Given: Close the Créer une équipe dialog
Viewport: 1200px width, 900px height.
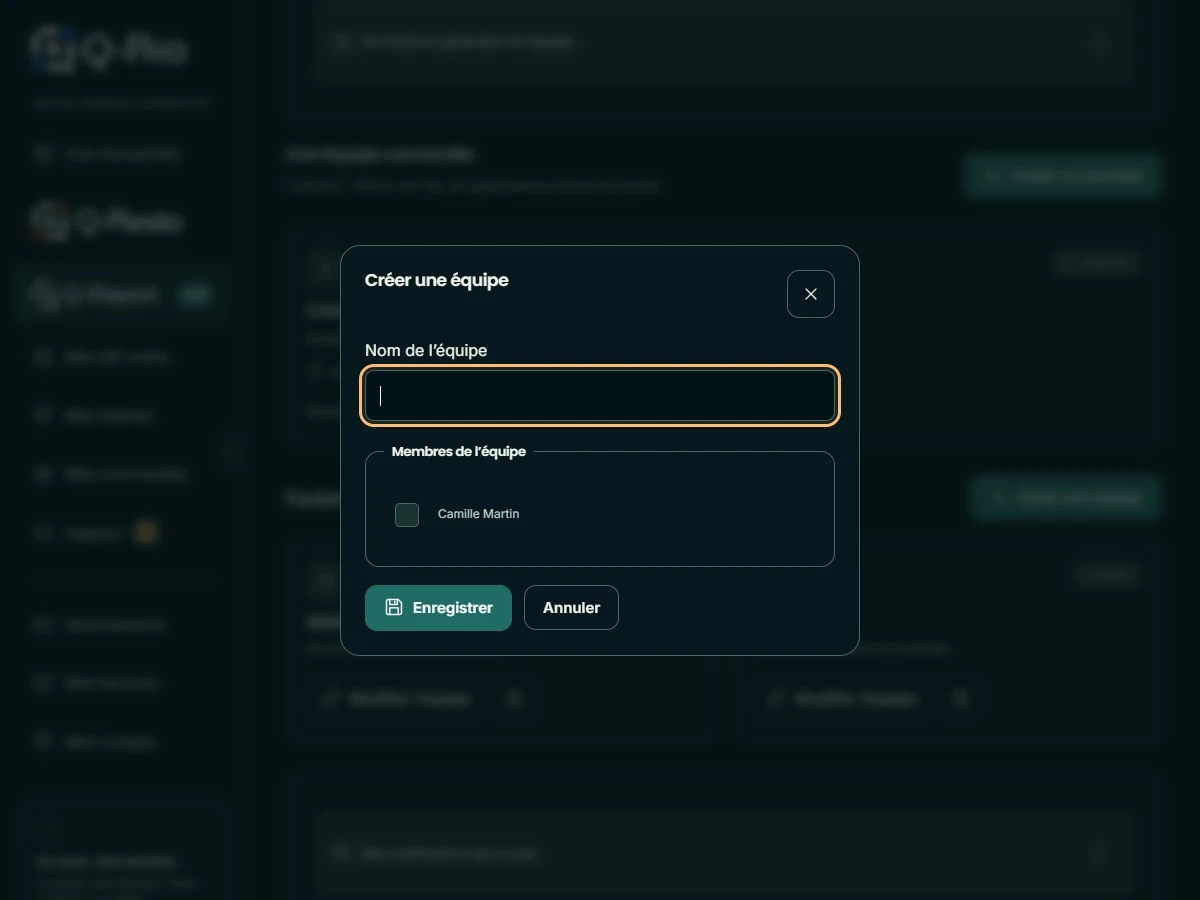Looking at the screenshot, I should click(811, 294).
